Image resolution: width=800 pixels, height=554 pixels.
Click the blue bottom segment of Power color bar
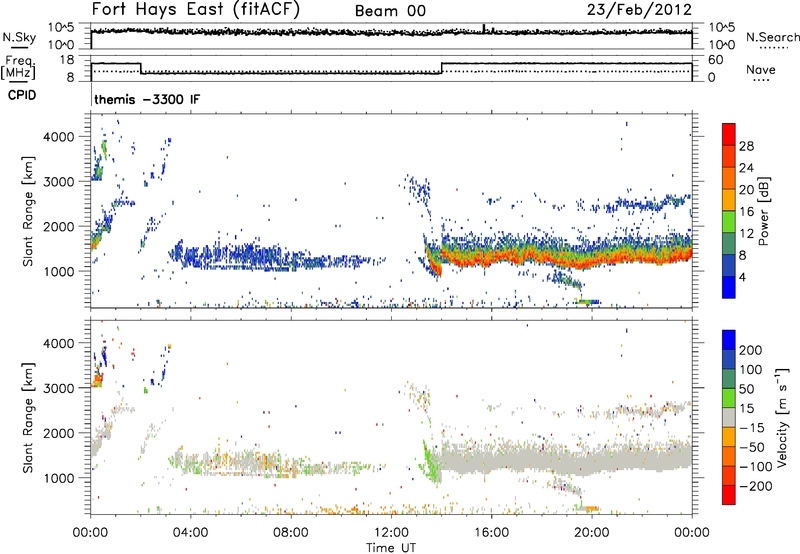click(729, 287)
